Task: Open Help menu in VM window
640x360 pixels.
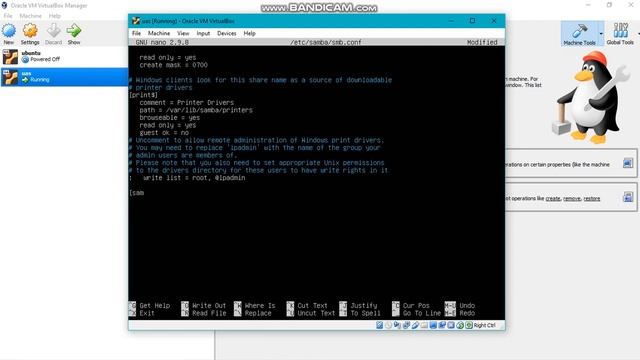Action: pos(249,33)
